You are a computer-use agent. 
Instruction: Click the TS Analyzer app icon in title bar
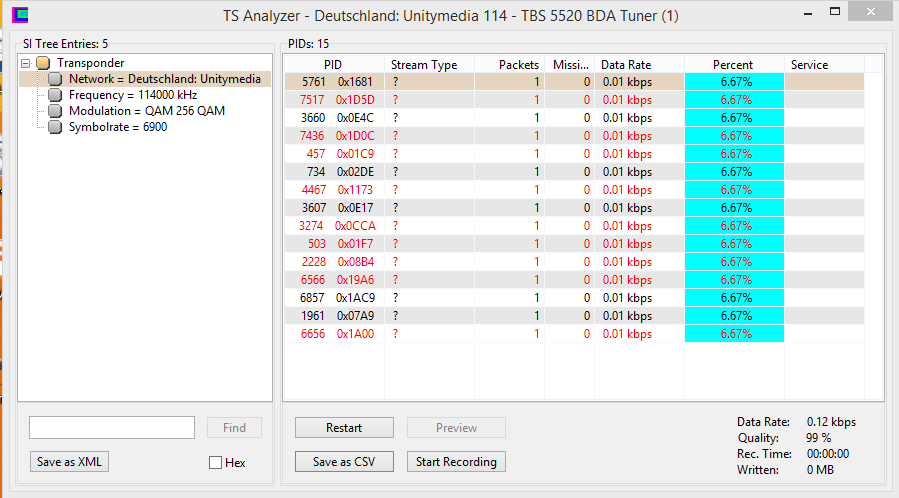[x=20, y=15]
